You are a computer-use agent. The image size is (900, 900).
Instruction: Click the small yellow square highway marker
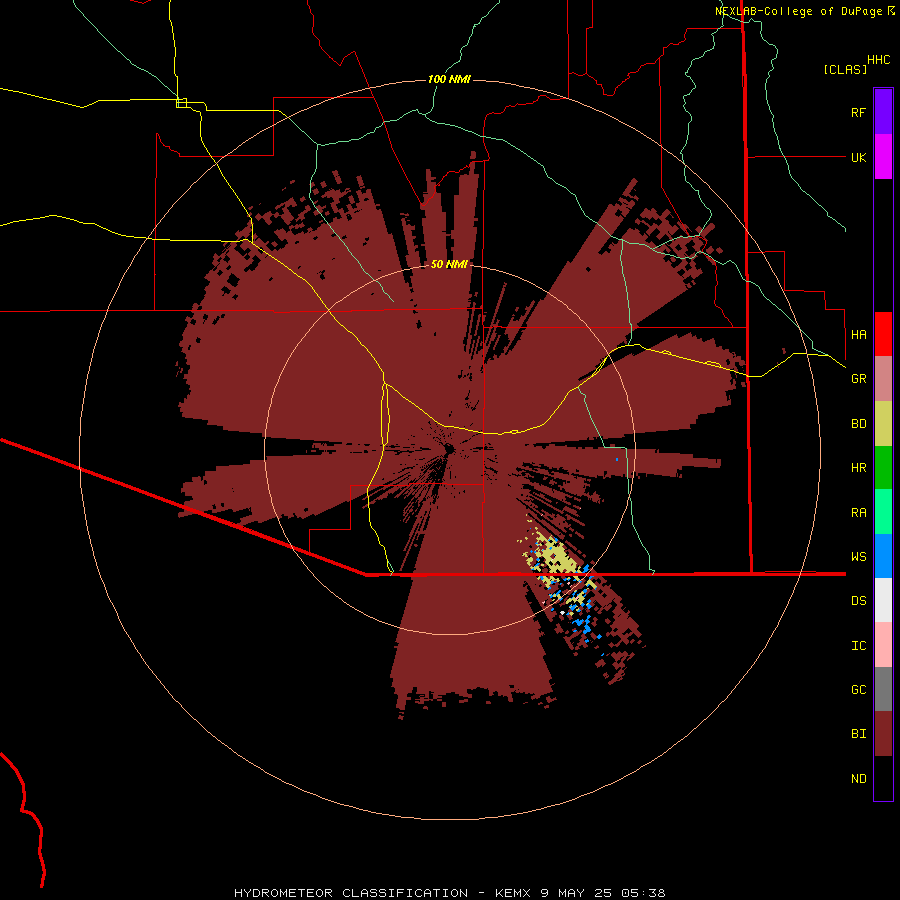coord(181,103)
